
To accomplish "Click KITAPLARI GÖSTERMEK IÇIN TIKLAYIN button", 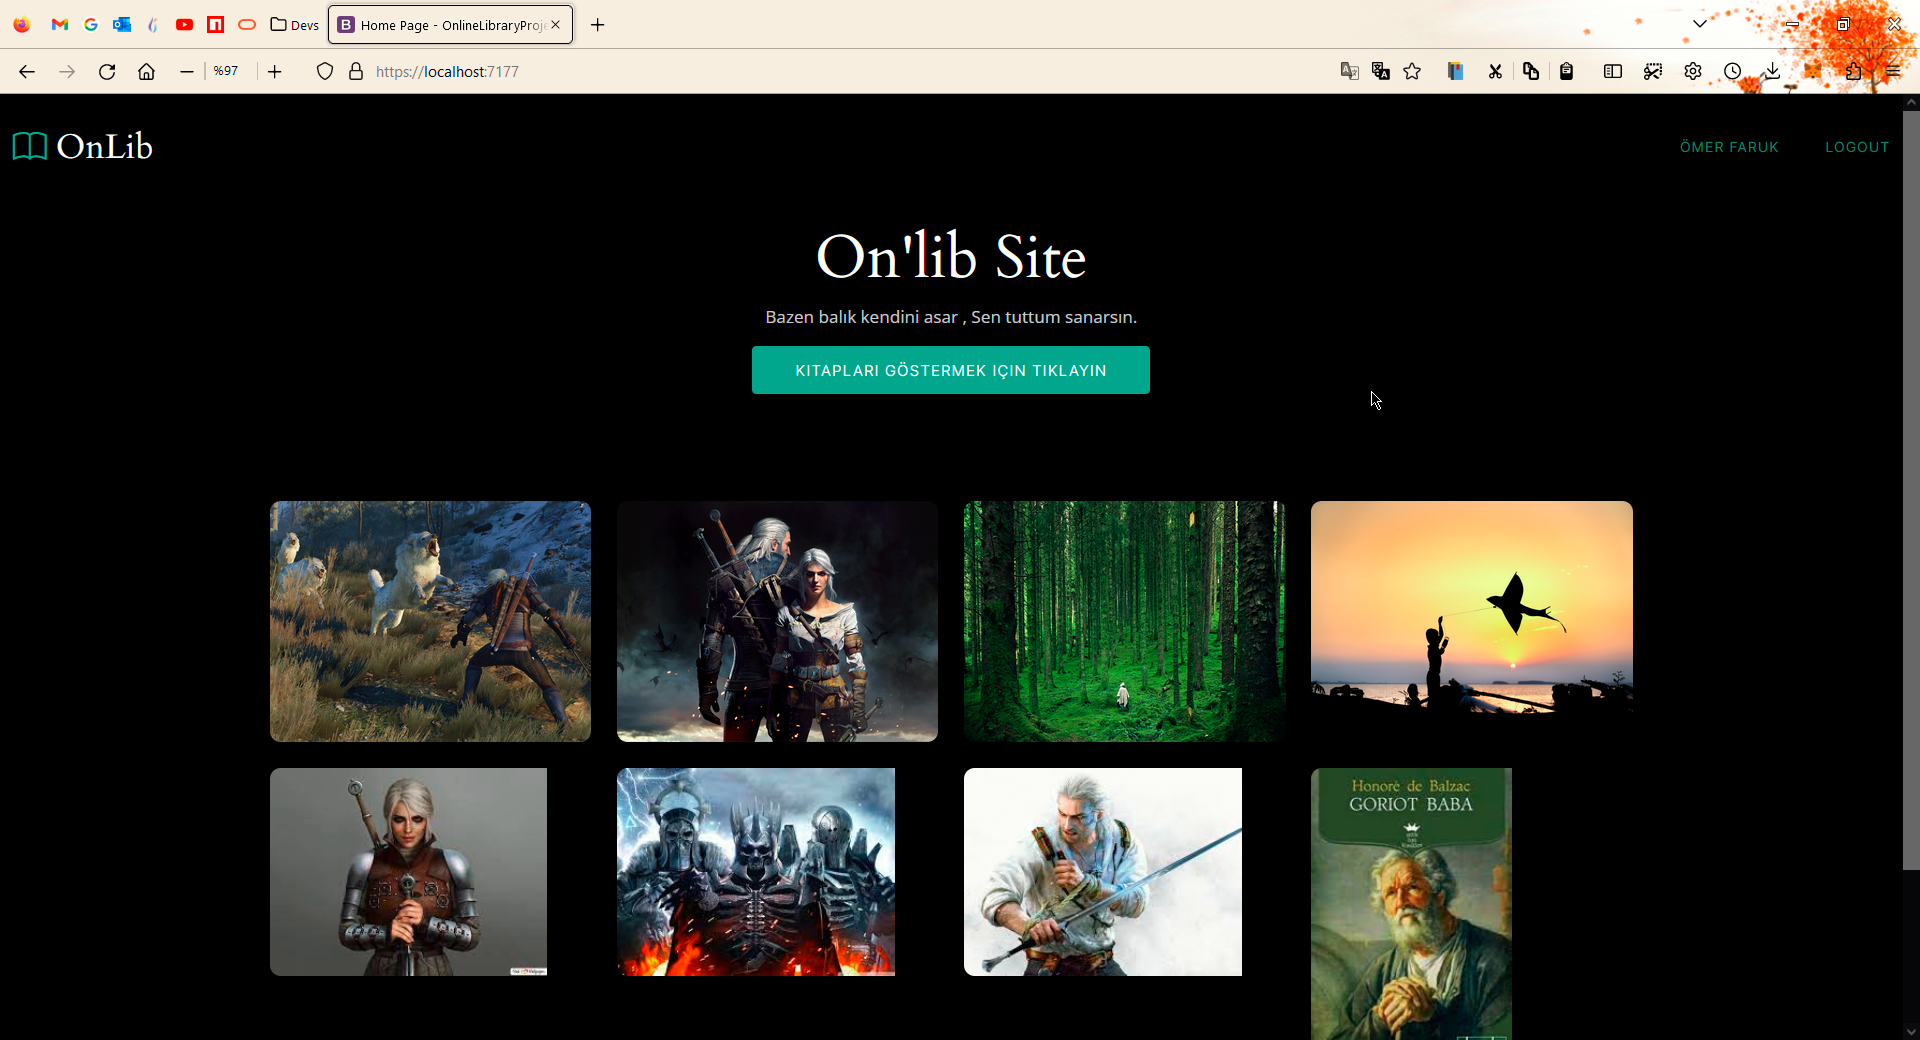I will click(951, 370).
